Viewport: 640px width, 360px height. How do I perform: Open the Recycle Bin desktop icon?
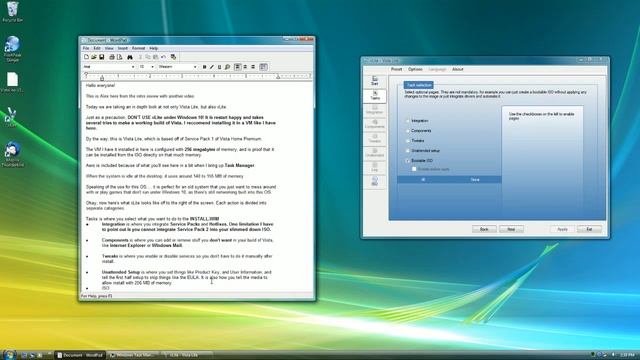(13, 11)
